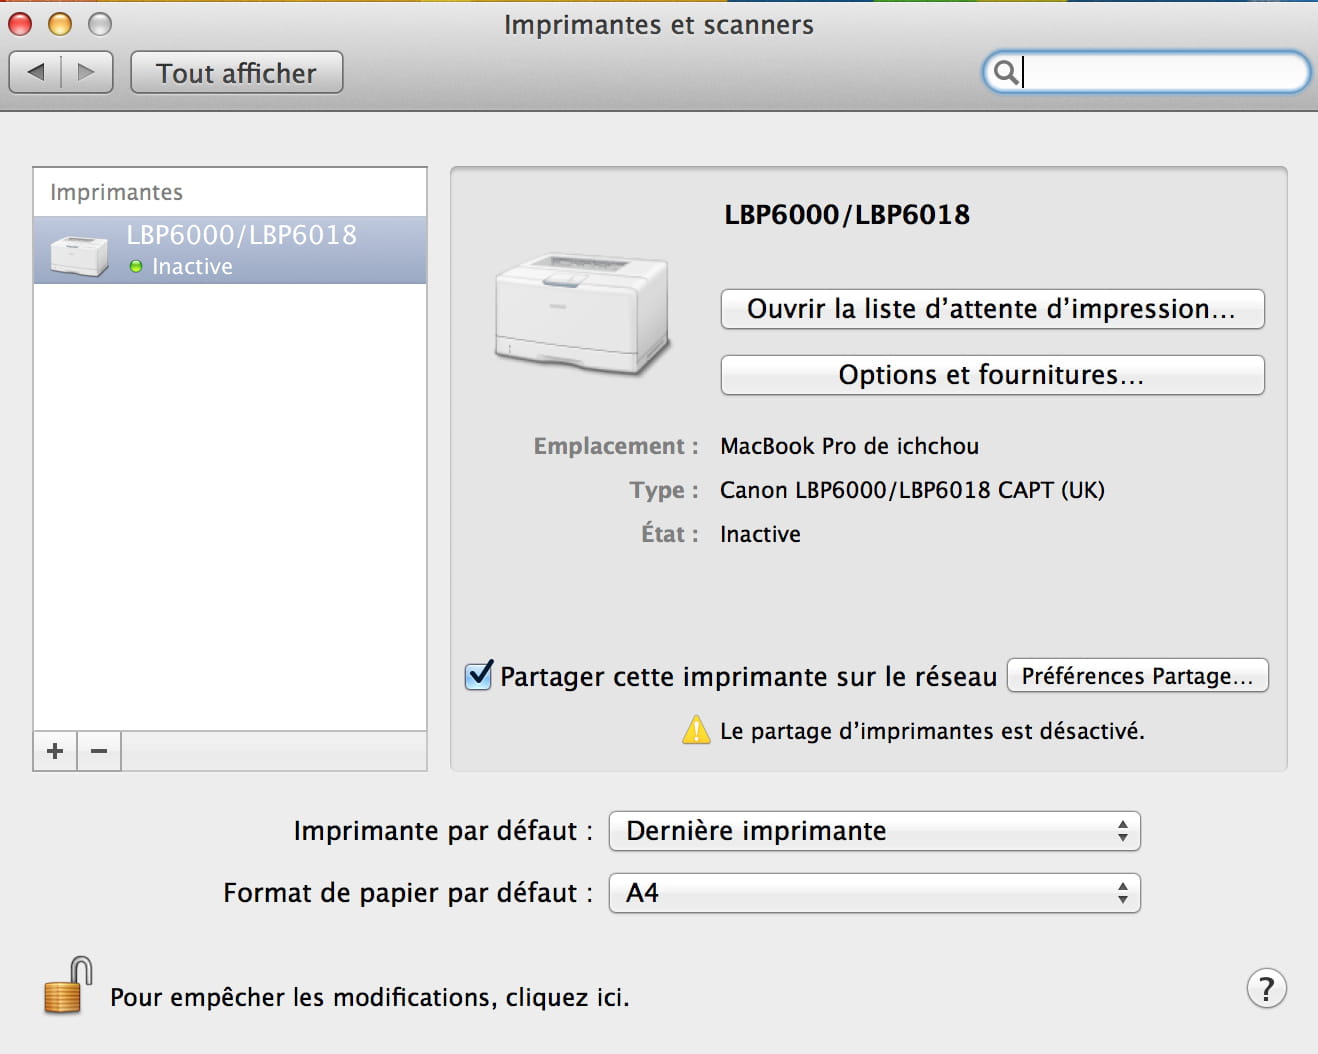This screenshot has width=1318, height=1054.
Task: Uncheck Partager cette imprimante sur le réseau
Action: point(479,675)
